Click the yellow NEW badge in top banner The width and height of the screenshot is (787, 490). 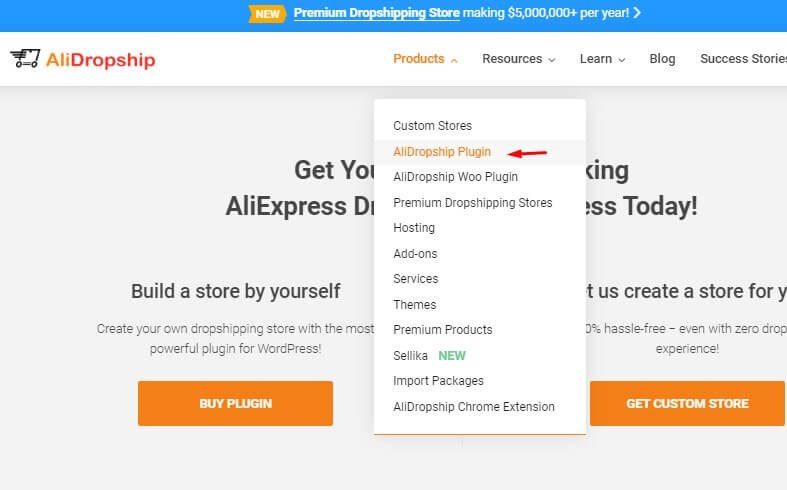pos(267,14)
